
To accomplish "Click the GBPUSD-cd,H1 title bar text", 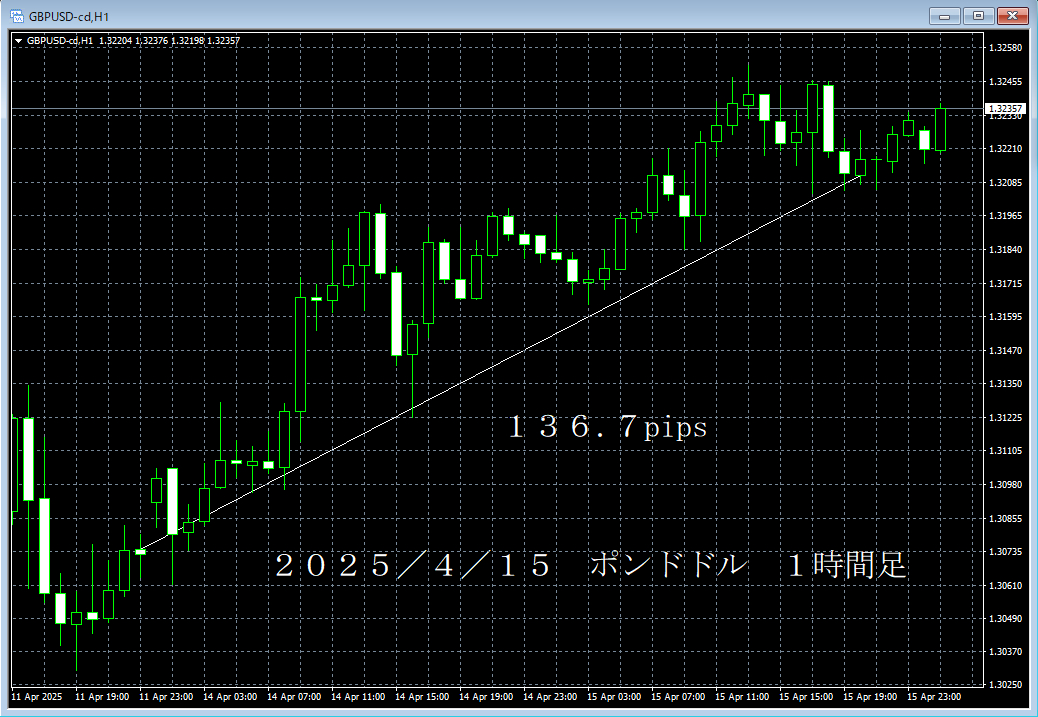I will point(69,17).
